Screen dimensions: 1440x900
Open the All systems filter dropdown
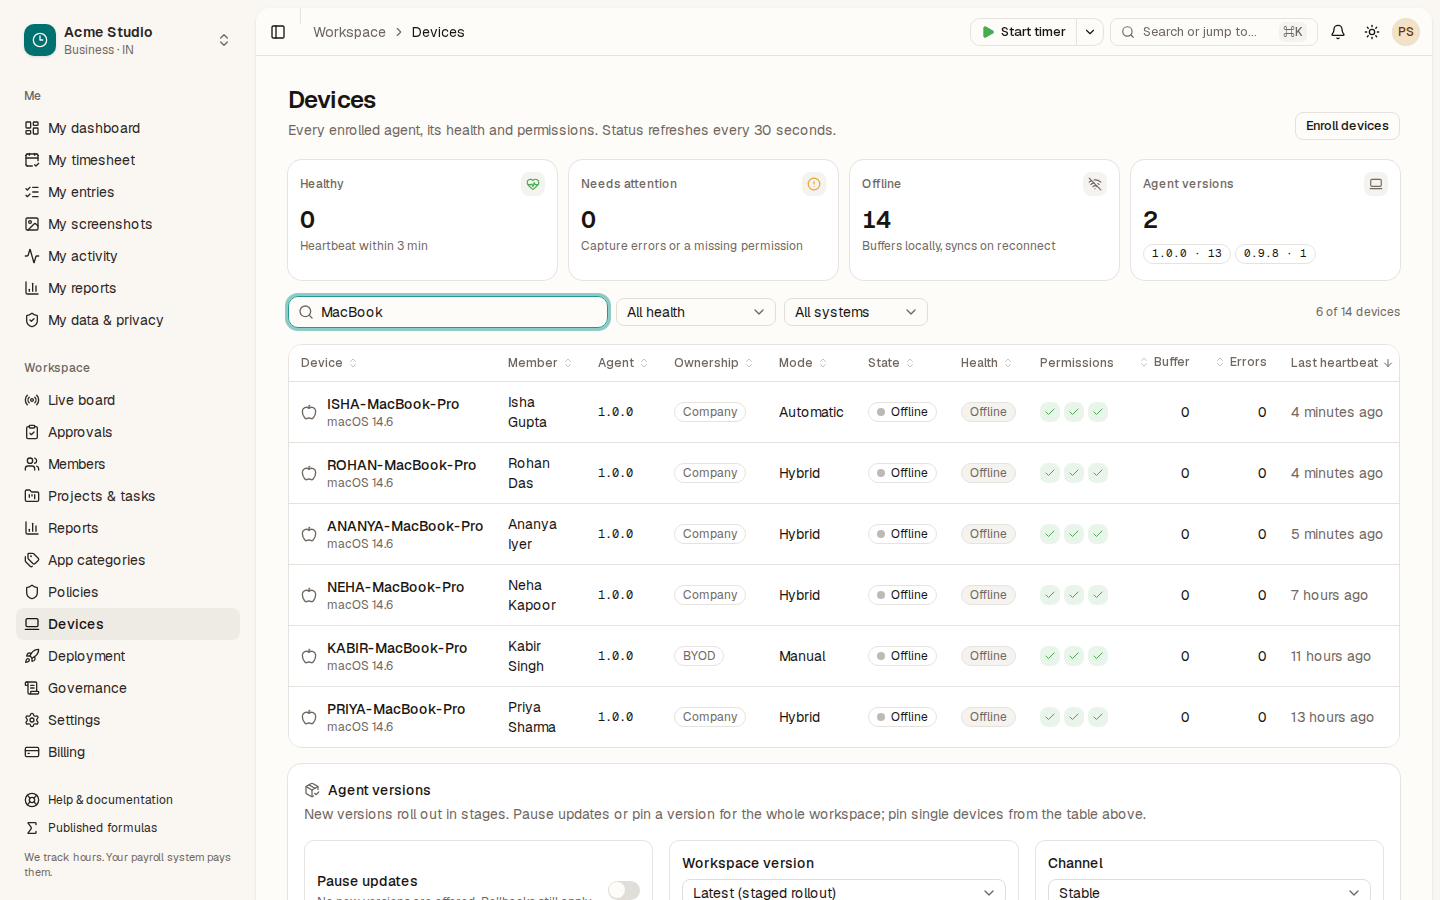[856, 312]
